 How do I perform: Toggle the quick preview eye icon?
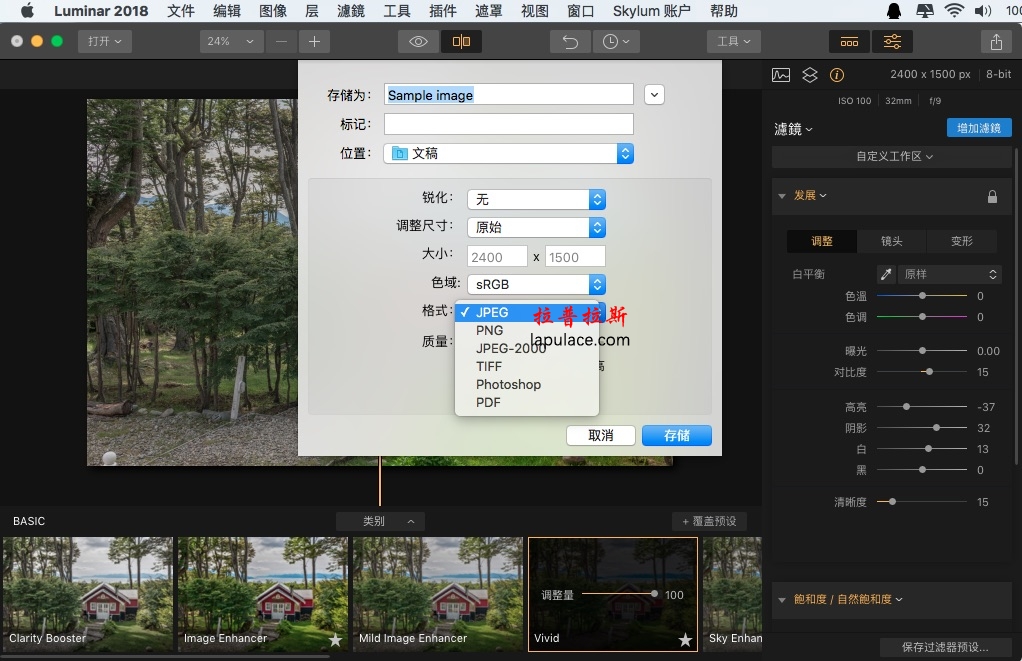[418, 42]
